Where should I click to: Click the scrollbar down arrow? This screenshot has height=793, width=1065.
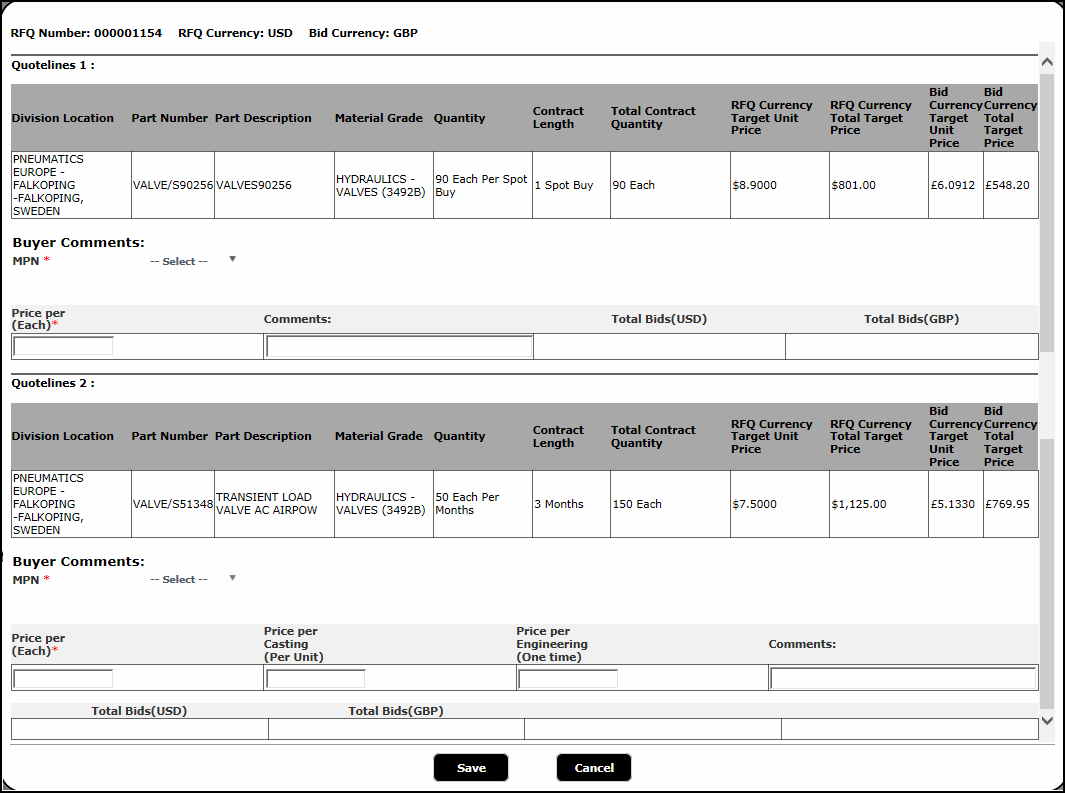click(x=1047, y=721)
